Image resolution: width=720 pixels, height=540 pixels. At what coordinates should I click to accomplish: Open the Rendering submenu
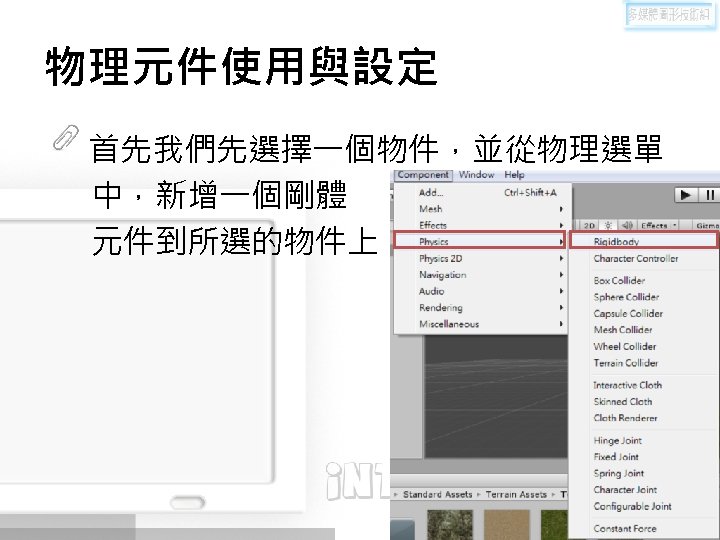(x=481, y=308)
